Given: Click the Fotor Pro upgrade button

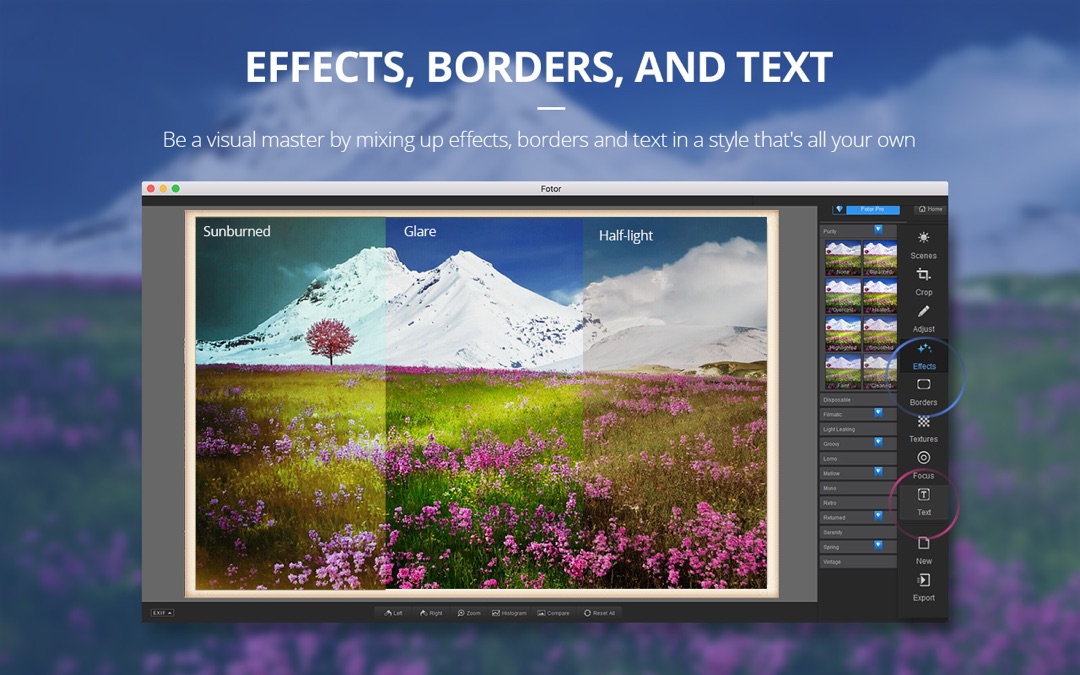Looking at the screenshot, I should click(866, 209).
